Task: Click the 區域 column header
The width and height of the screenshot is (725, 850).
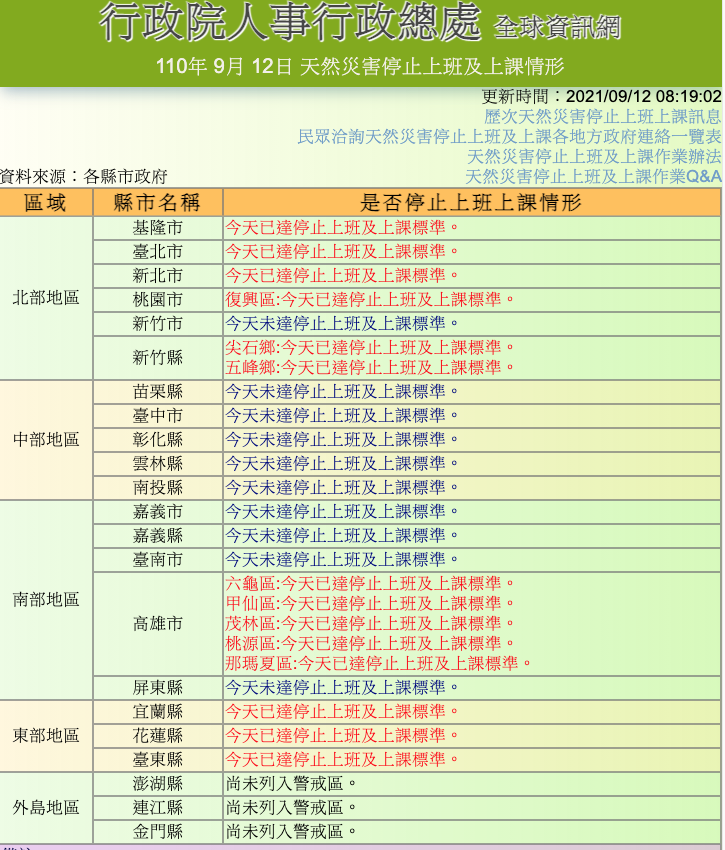Action: click(x=46, y=203)
